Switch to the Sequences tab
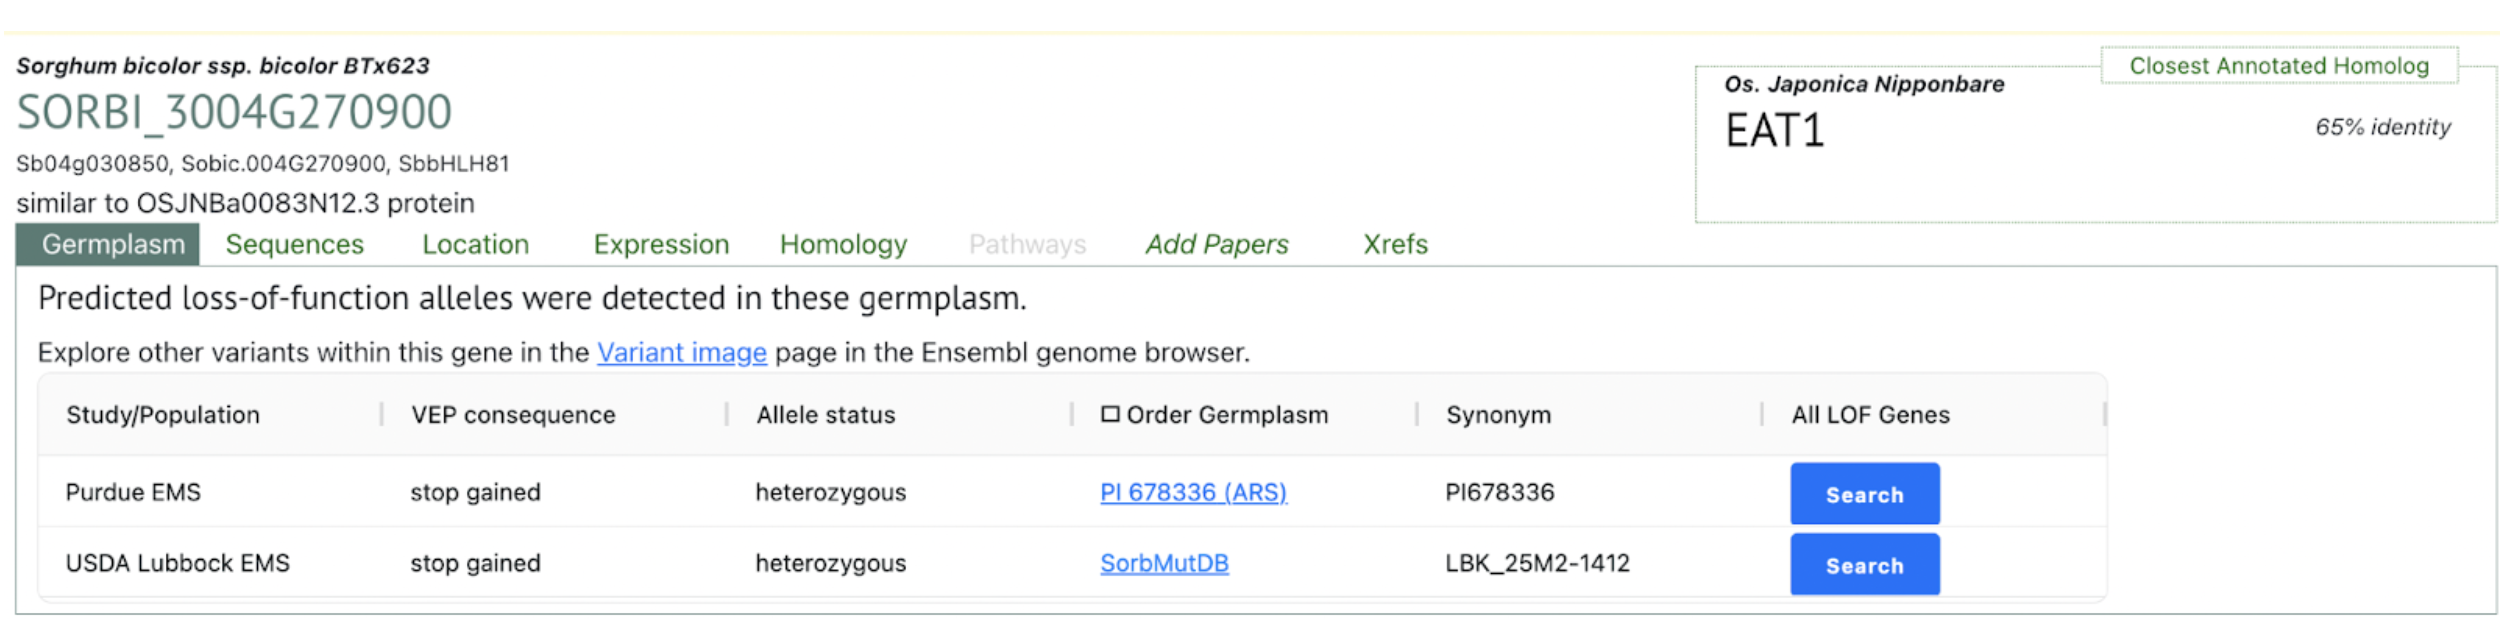Screen dimensions: 2514x644 295,244
